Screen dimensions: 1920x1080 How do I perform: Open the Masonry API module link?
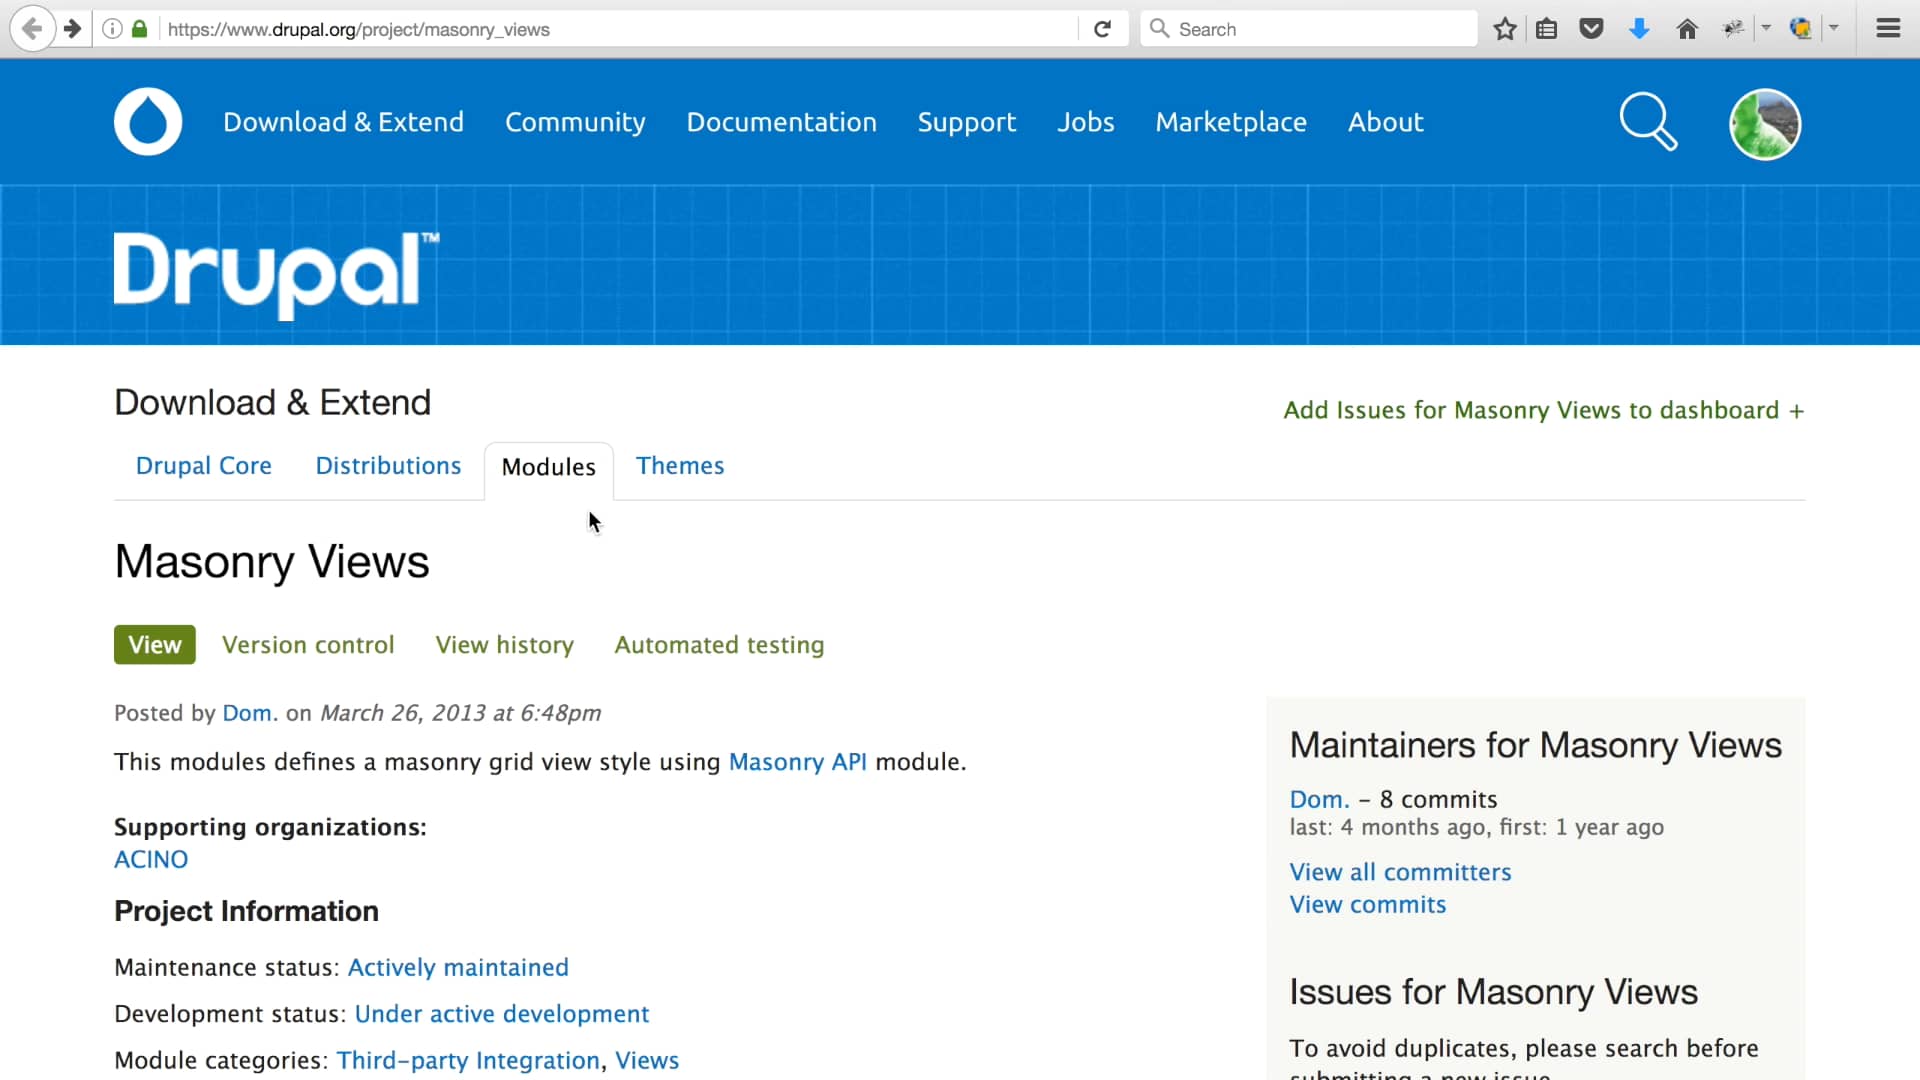[x=797, y=762]
